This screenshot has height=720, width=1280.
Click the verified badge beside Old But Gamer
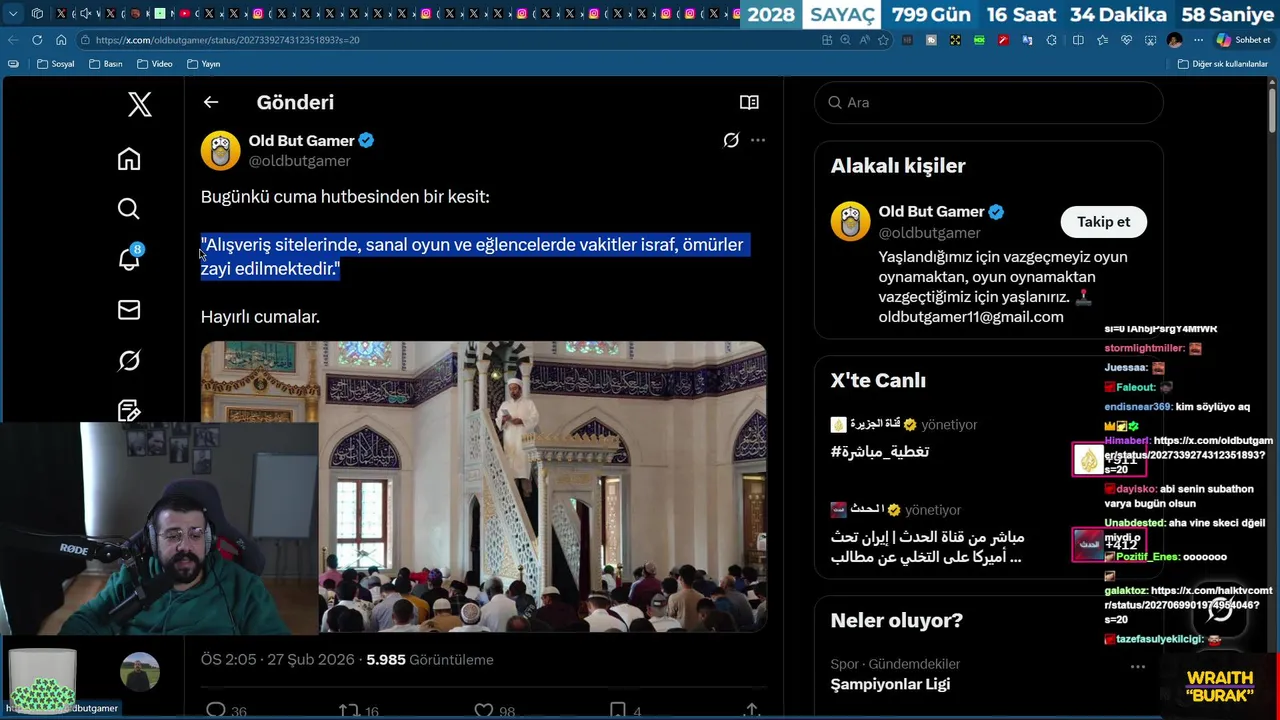coord(367,140)
